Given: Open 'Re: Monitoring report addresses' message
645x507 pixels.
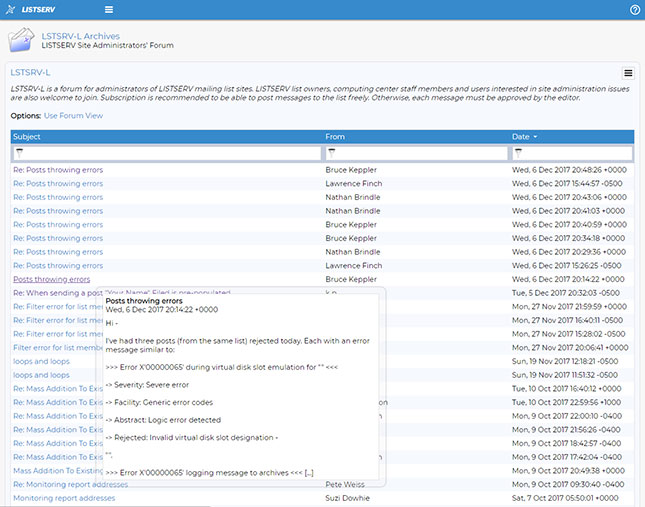Looking at the screenshot, I should click(70, 484).
